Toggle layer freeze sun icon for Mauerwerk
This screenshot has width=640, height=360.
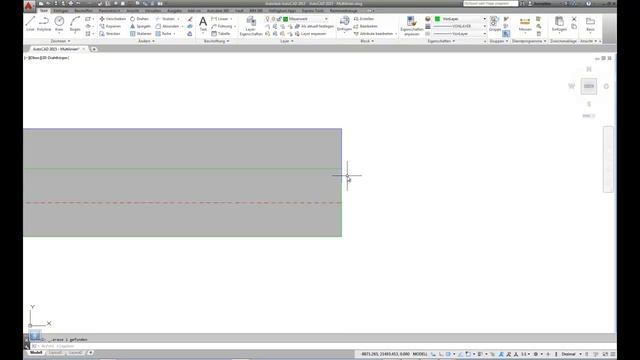point(273,19)
